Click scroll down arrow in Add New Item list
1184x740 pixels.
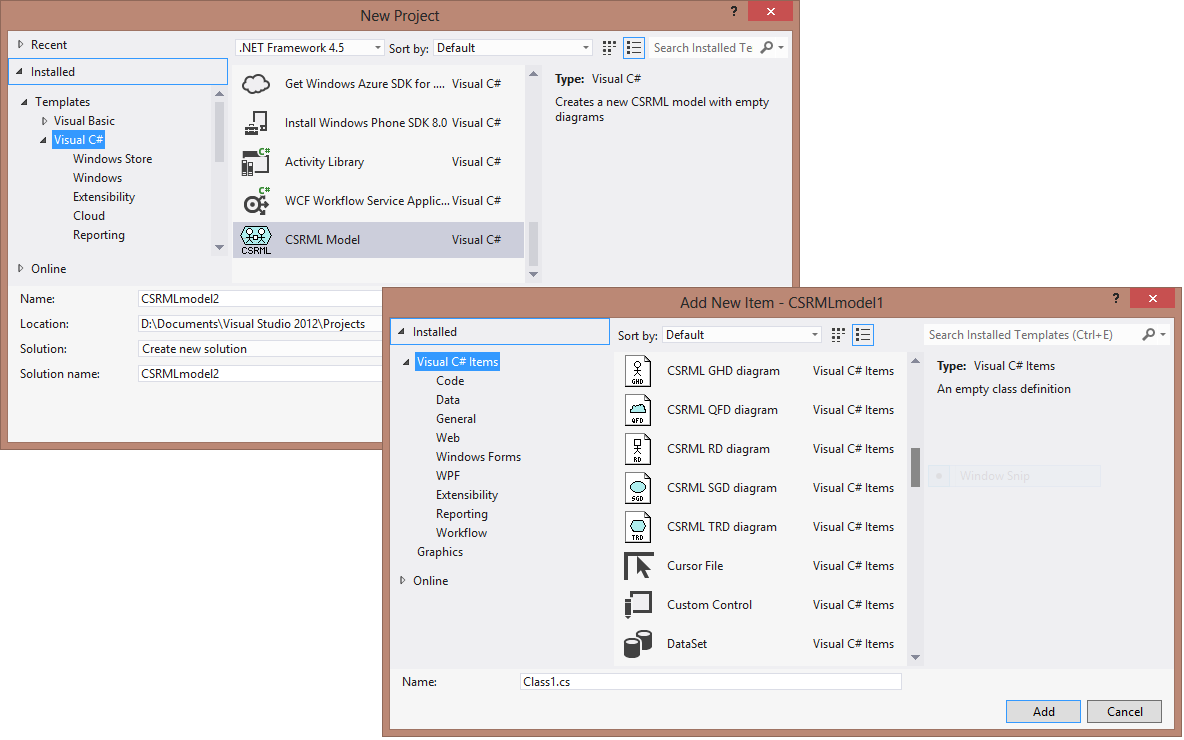(916, 658)
